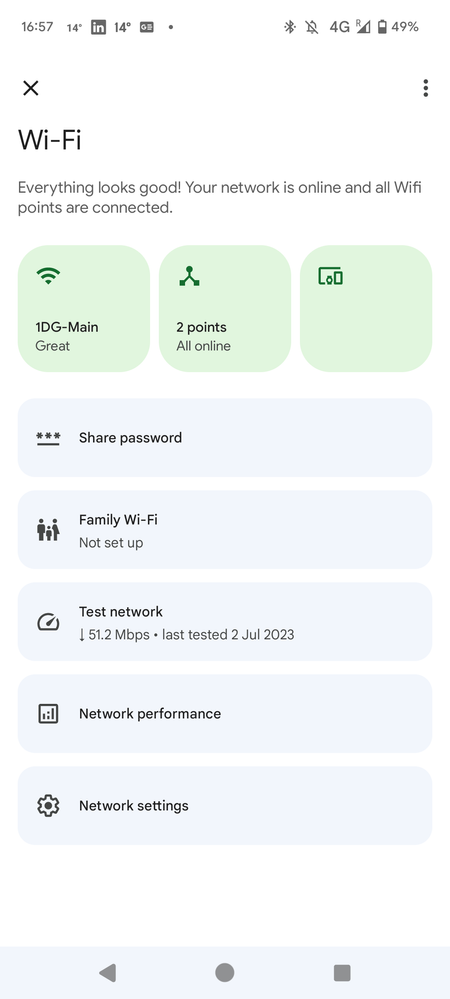Screen dimensions: 450x999
Task: Tap Android back navigation button
Action: (x=107, y=972)
